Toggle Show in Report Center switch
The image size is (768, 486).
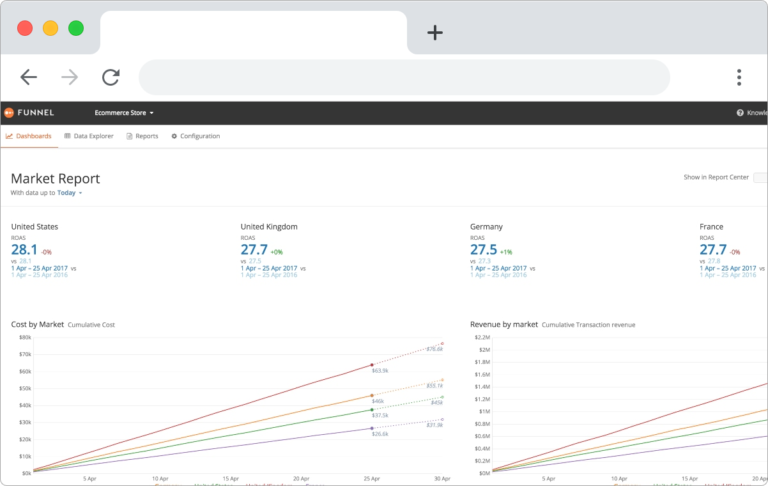click(761, 177)
